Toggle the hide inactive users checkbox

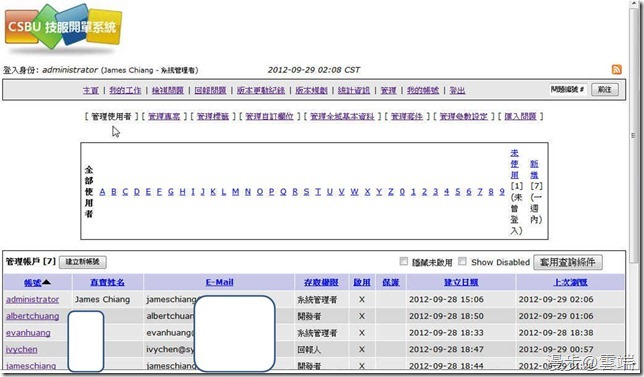pyautogui.click(x=404, y=261)
